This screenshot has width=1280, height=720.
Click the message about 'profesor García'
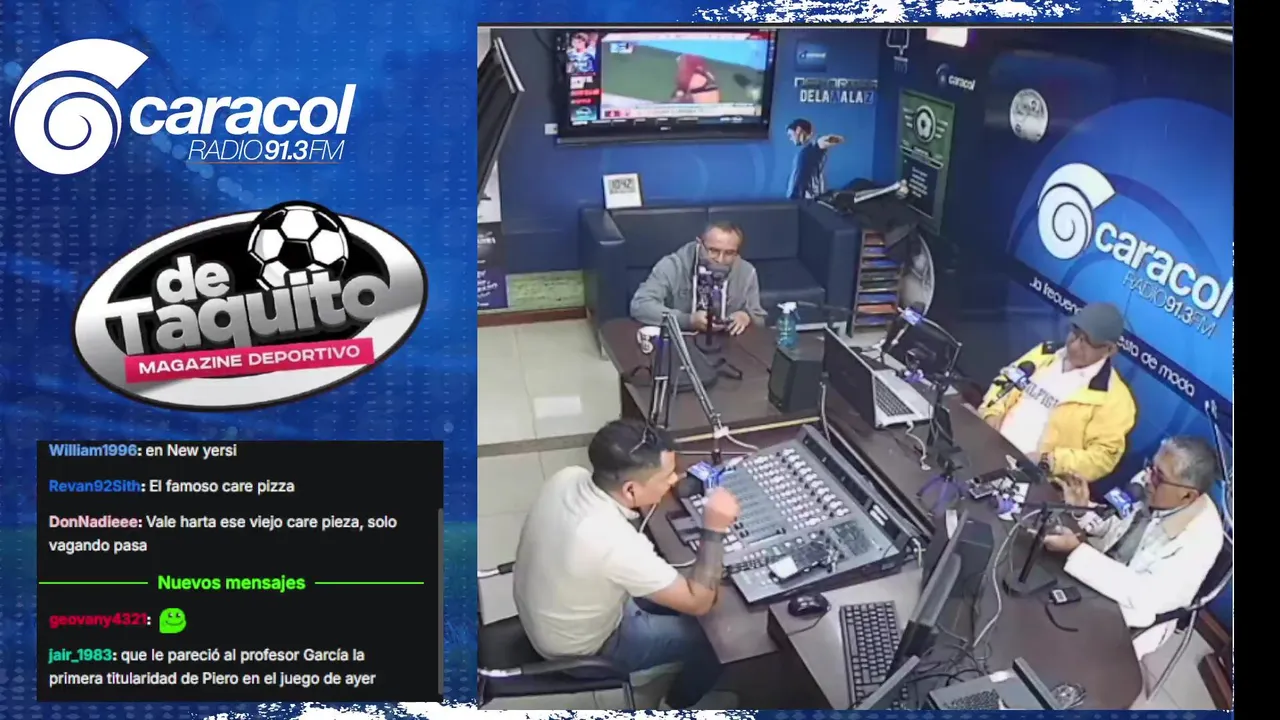pos(212,667)
